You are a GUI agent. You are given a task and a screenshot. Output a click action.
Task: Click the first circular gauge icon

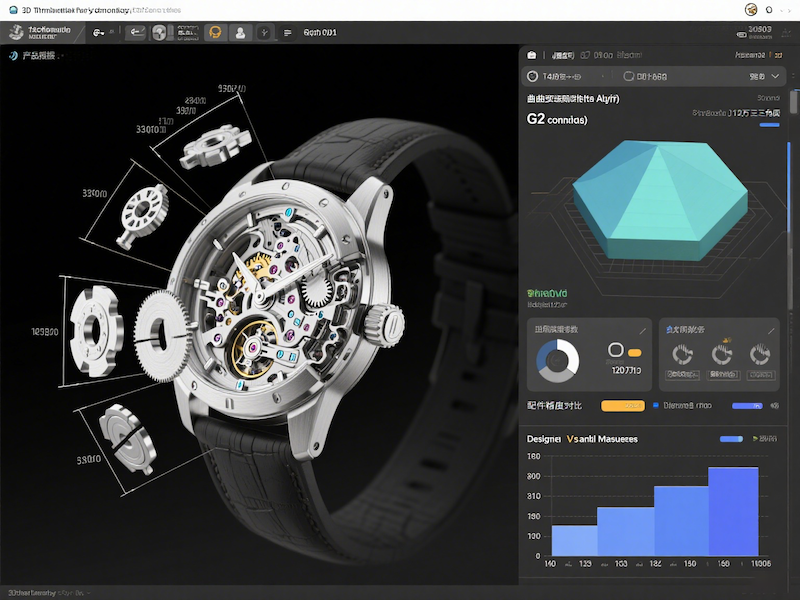click(685, 354)
